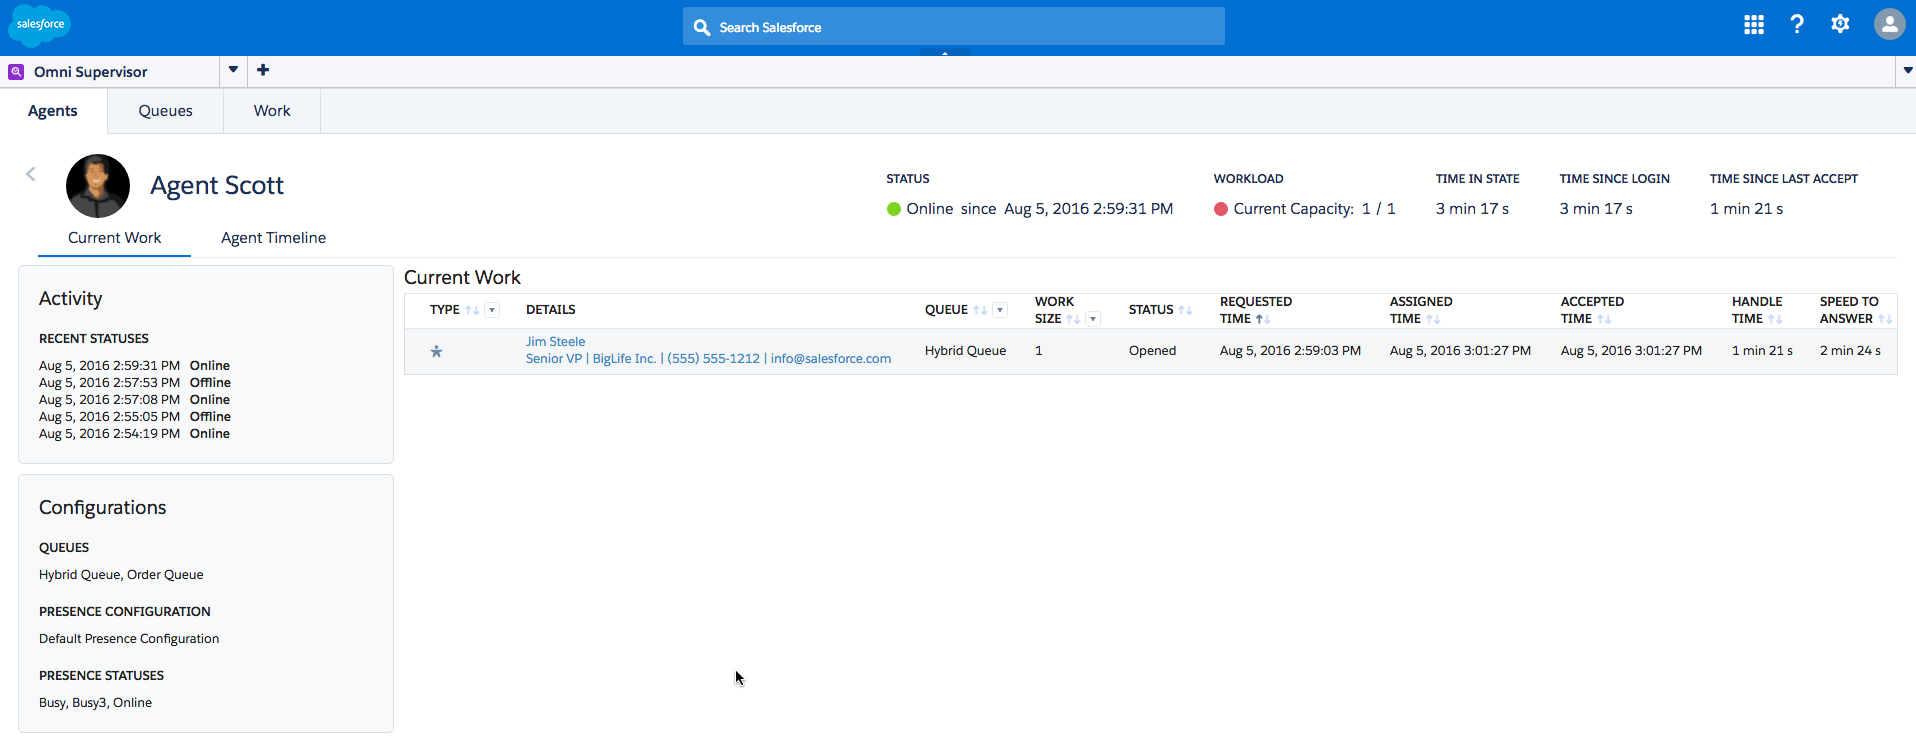Click the time since last accept value
This screenshot has width=1916, height=750.
(1746, 209)
